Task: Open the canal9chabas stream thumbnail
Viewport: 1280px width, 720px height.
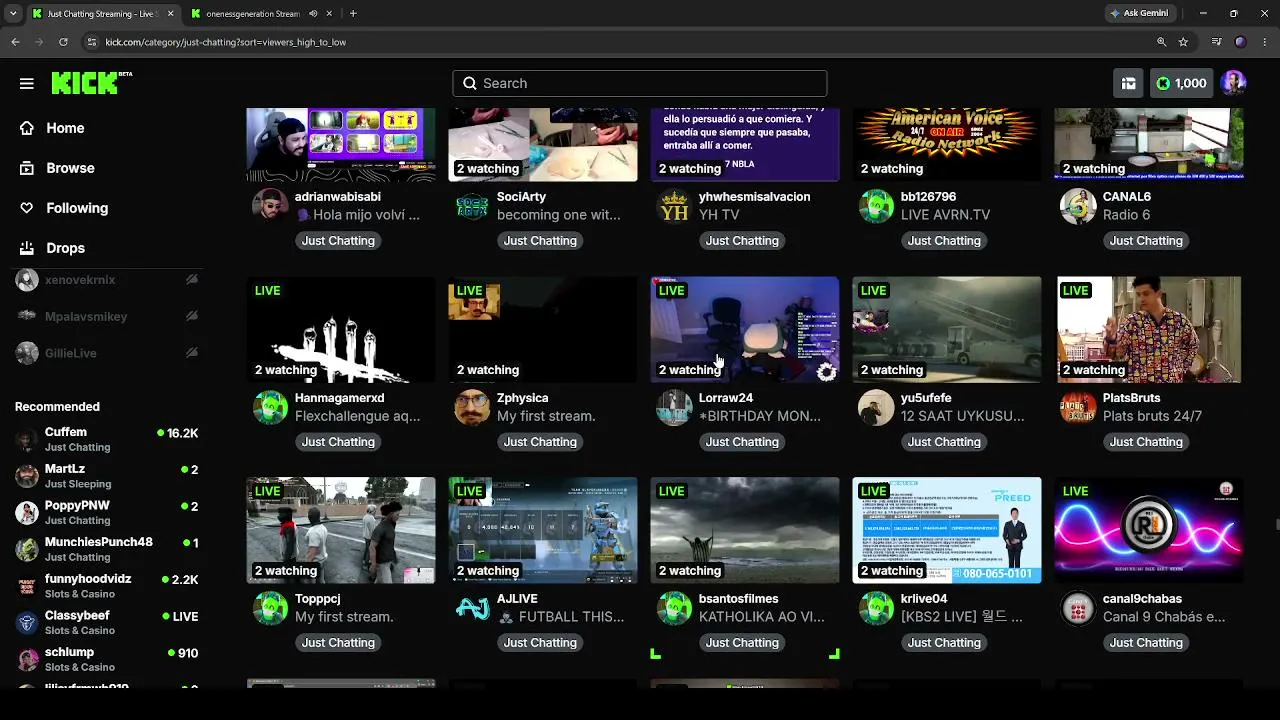Action: (x=1149, y=530)
